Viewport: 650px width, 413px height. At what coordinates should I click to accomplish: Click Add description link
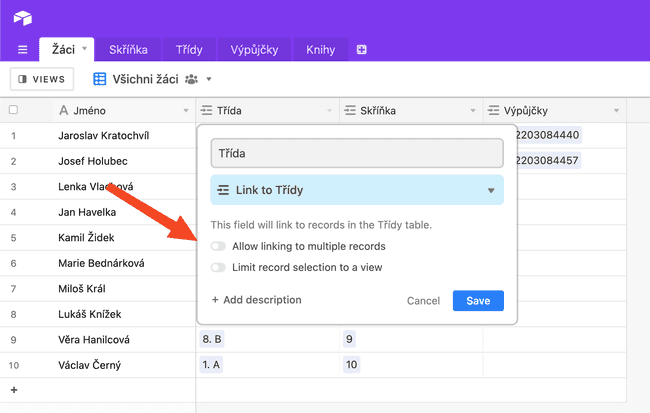(x=257, y=300)
